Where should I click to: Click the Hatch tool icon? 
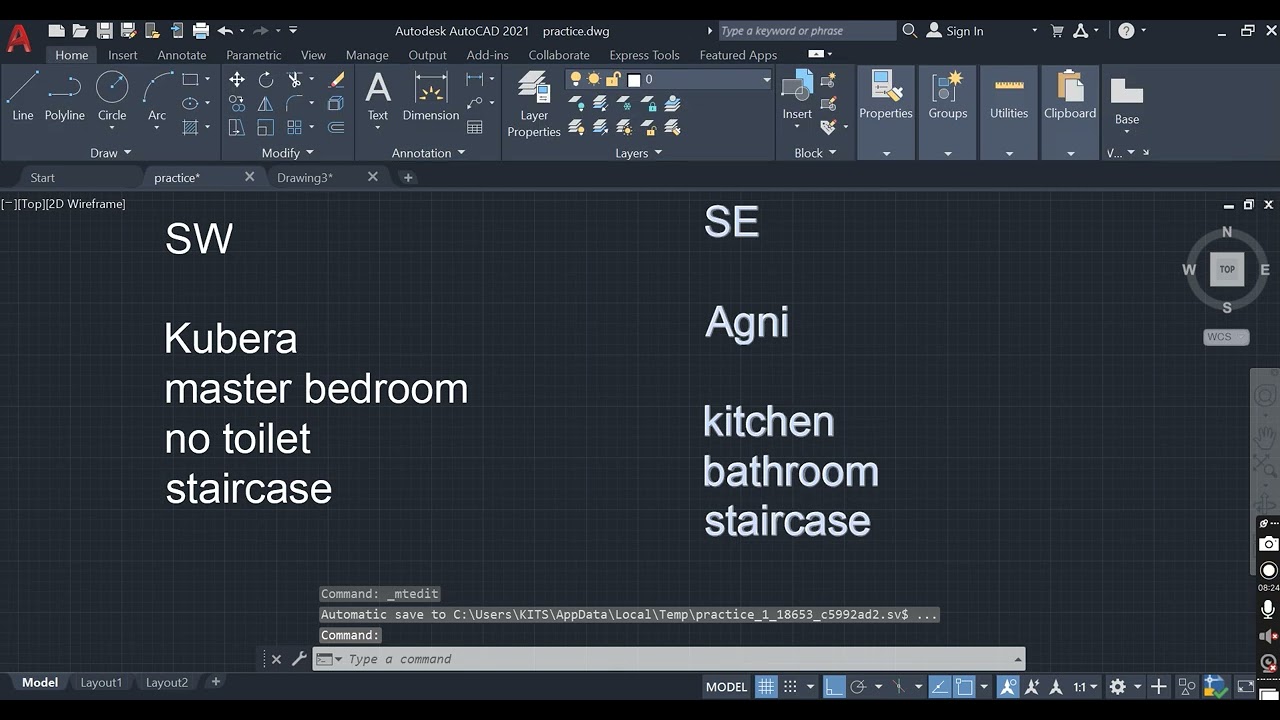tap(190, 127)
